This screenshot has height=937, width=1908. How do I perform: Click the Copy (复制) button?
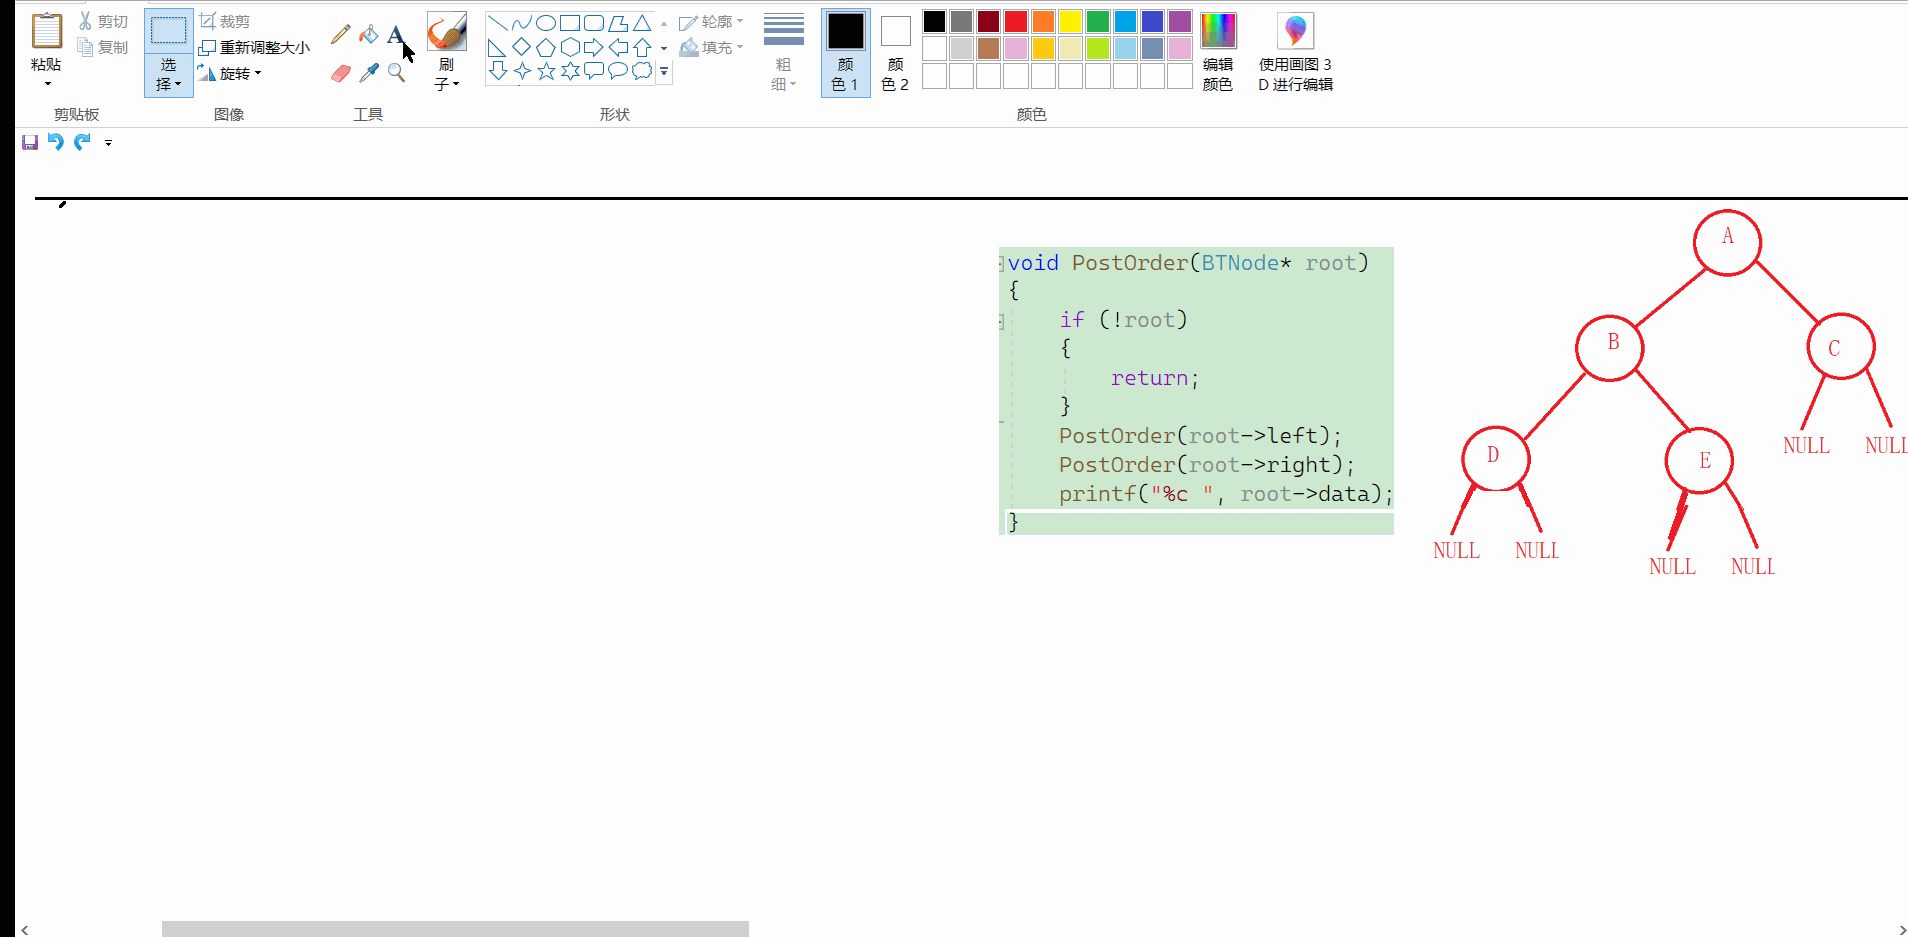pyautogui.click(x=103, y=47)
